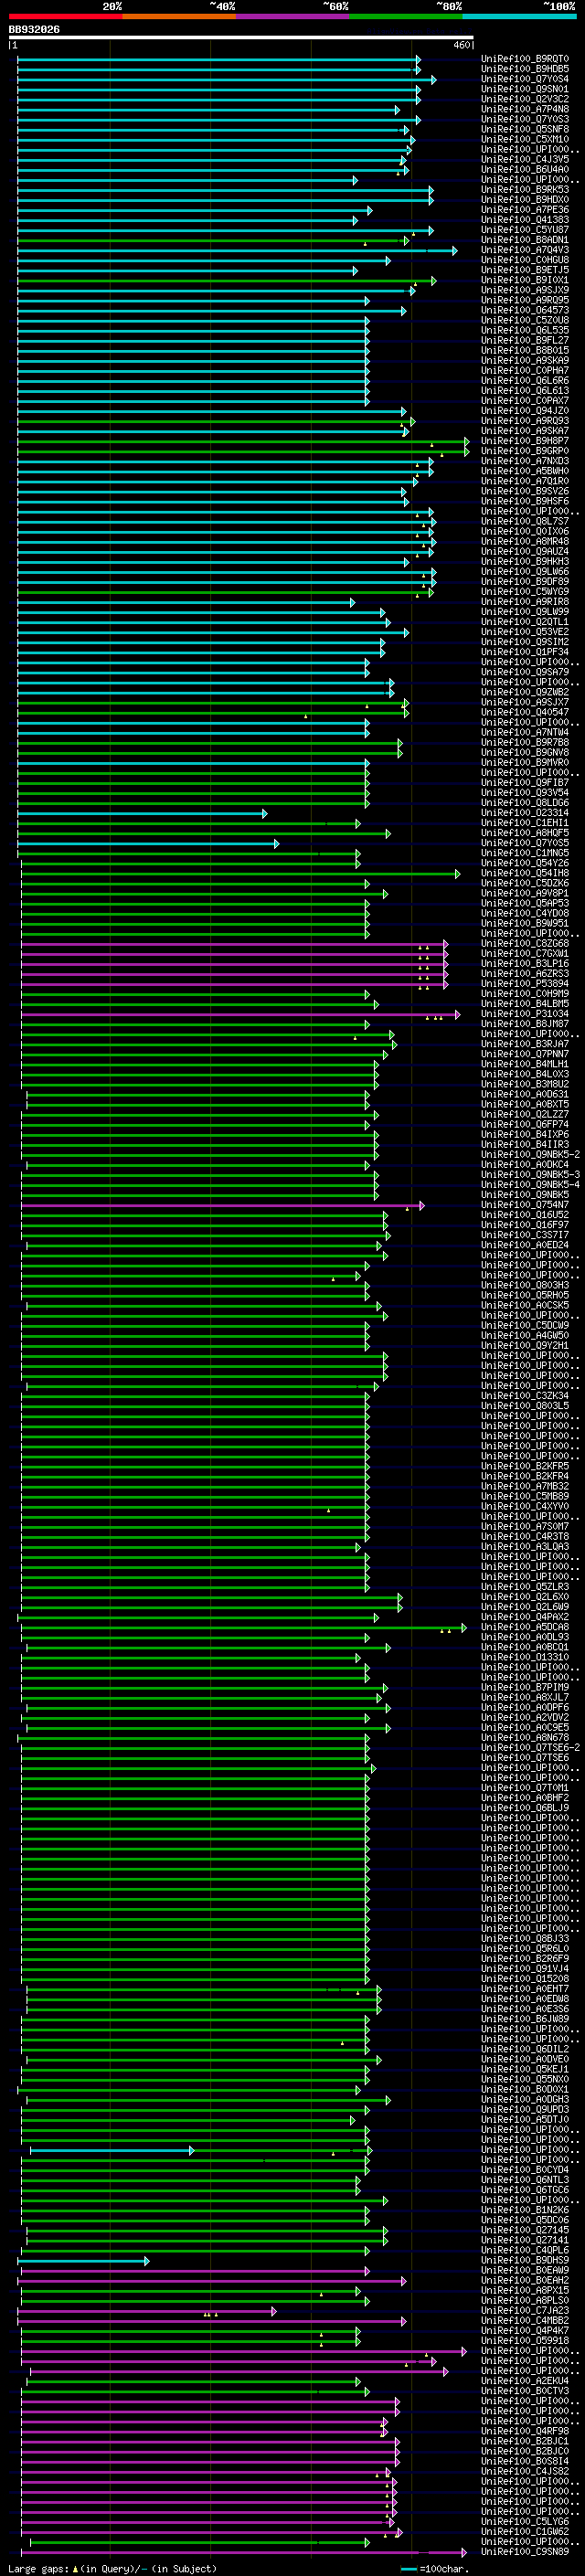This screenshot has width=585, height=2576.
Task: Select hit label UniRef100_O13310
Action: coord(525,1657)
